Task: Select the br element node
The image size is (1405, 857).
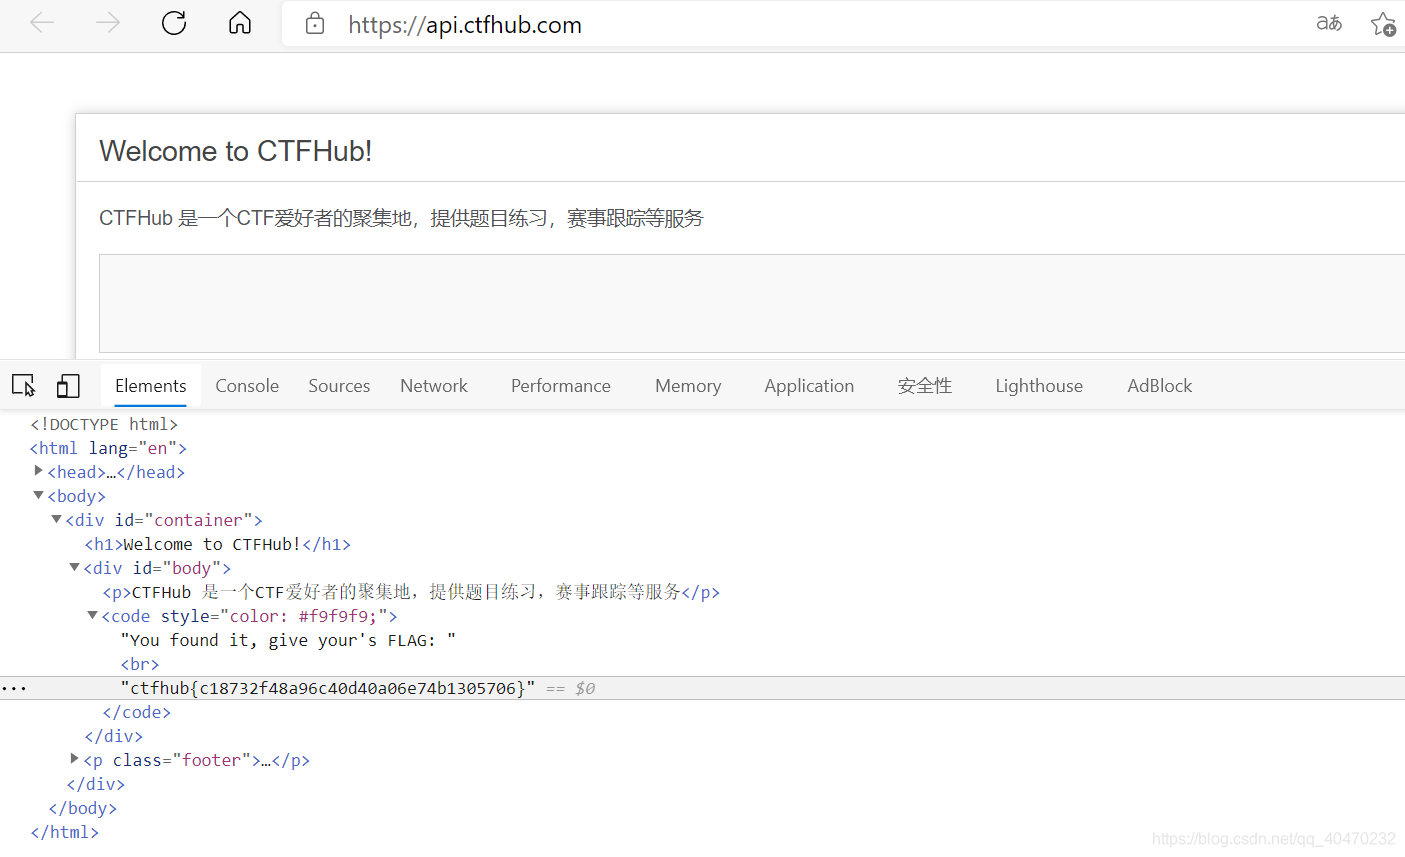Action: click(x=140, y=664)
